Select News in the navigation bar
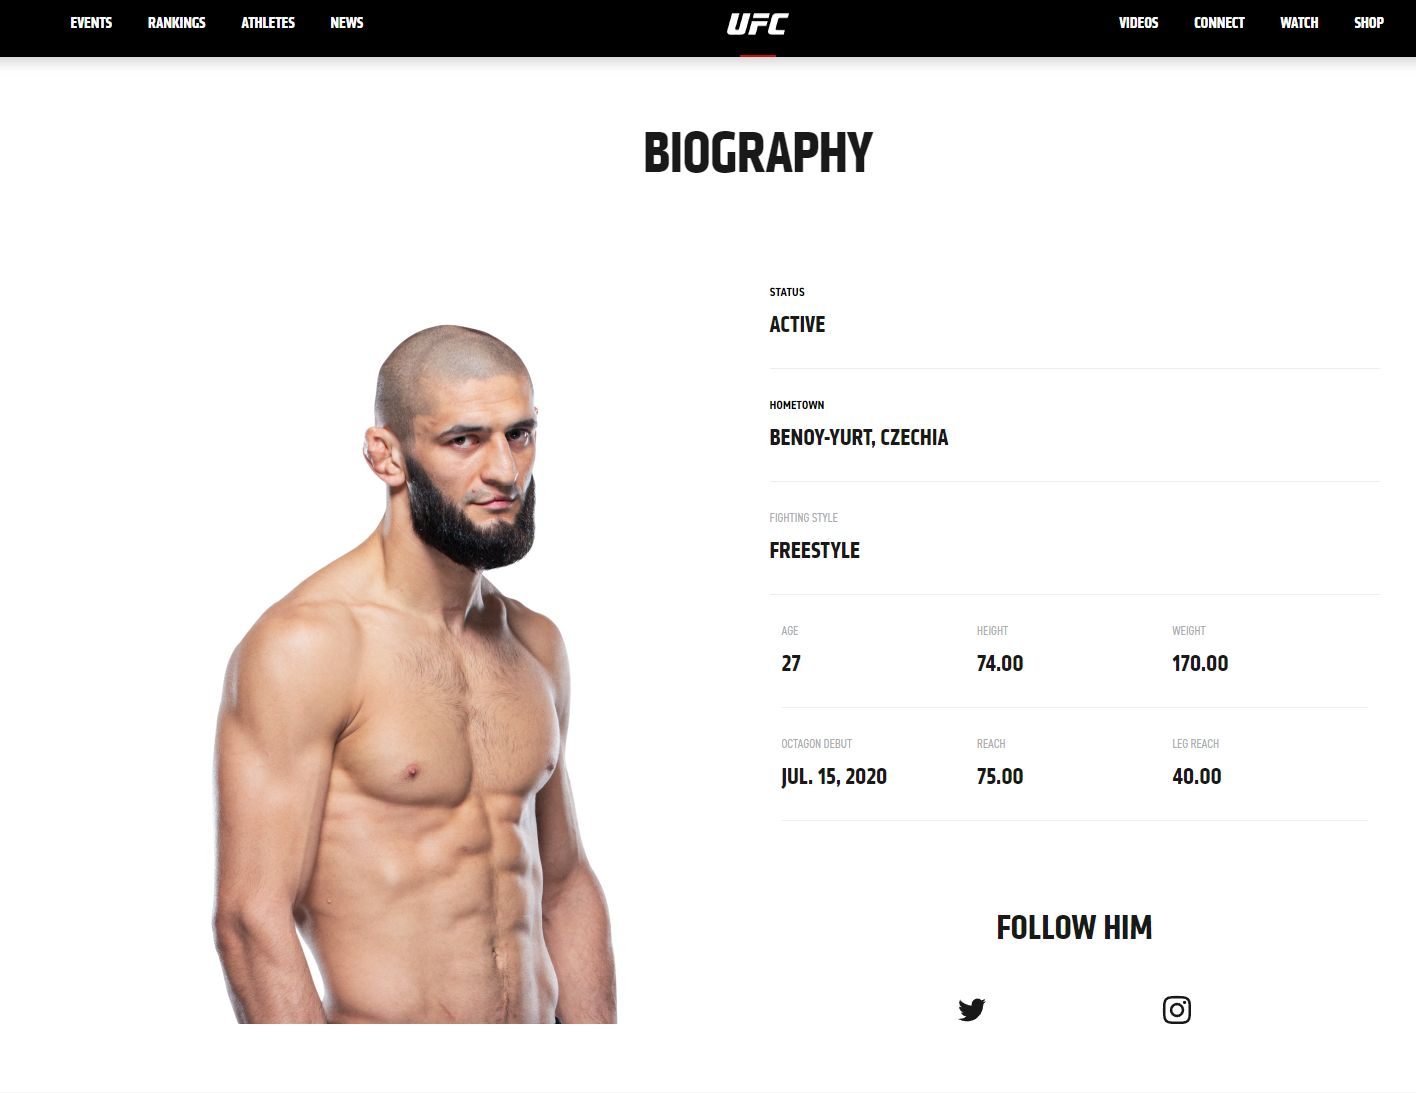This screenshot has width=1416, height=1093. pos(347,22)
